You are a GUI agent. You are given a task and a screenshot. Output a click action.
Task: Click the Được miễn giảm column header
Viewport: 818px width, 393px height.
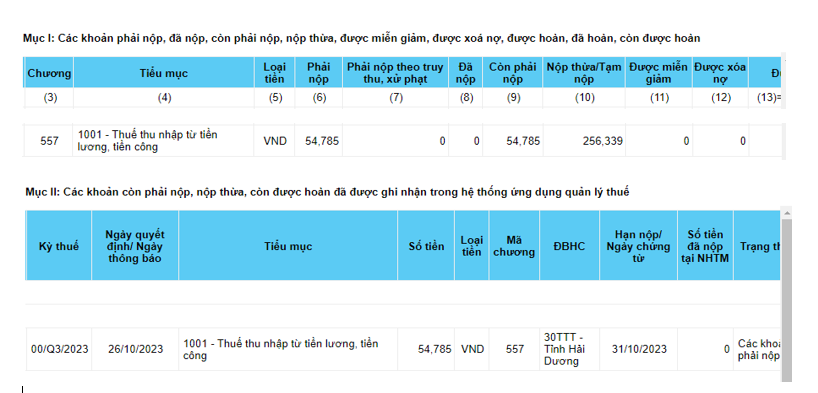[659, 73]
